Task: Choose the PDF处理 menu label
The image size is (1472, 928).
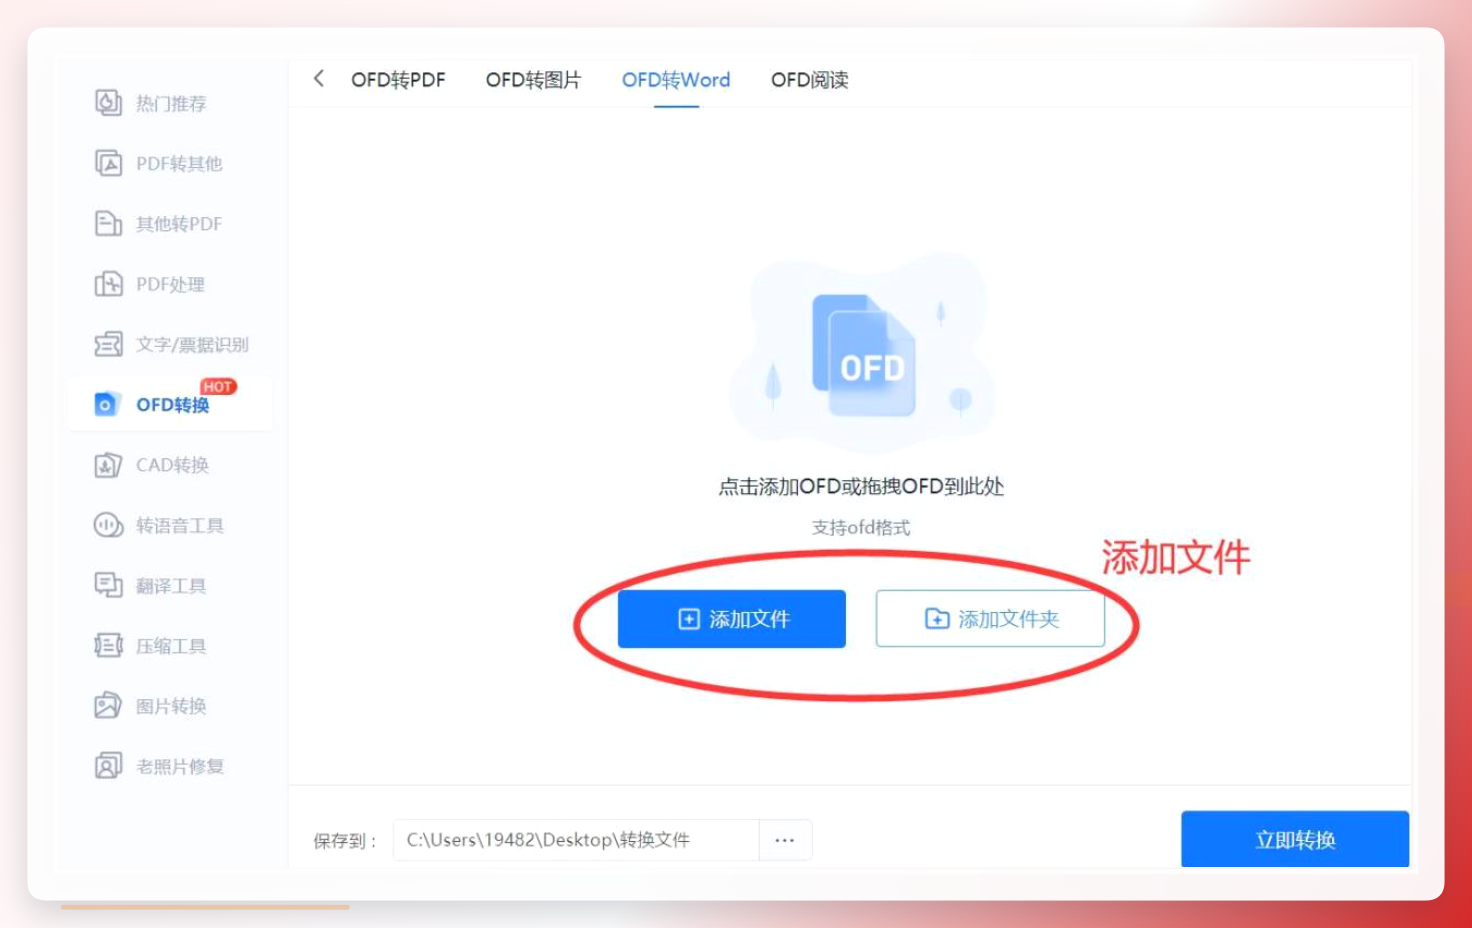Action: pos(171,285)
